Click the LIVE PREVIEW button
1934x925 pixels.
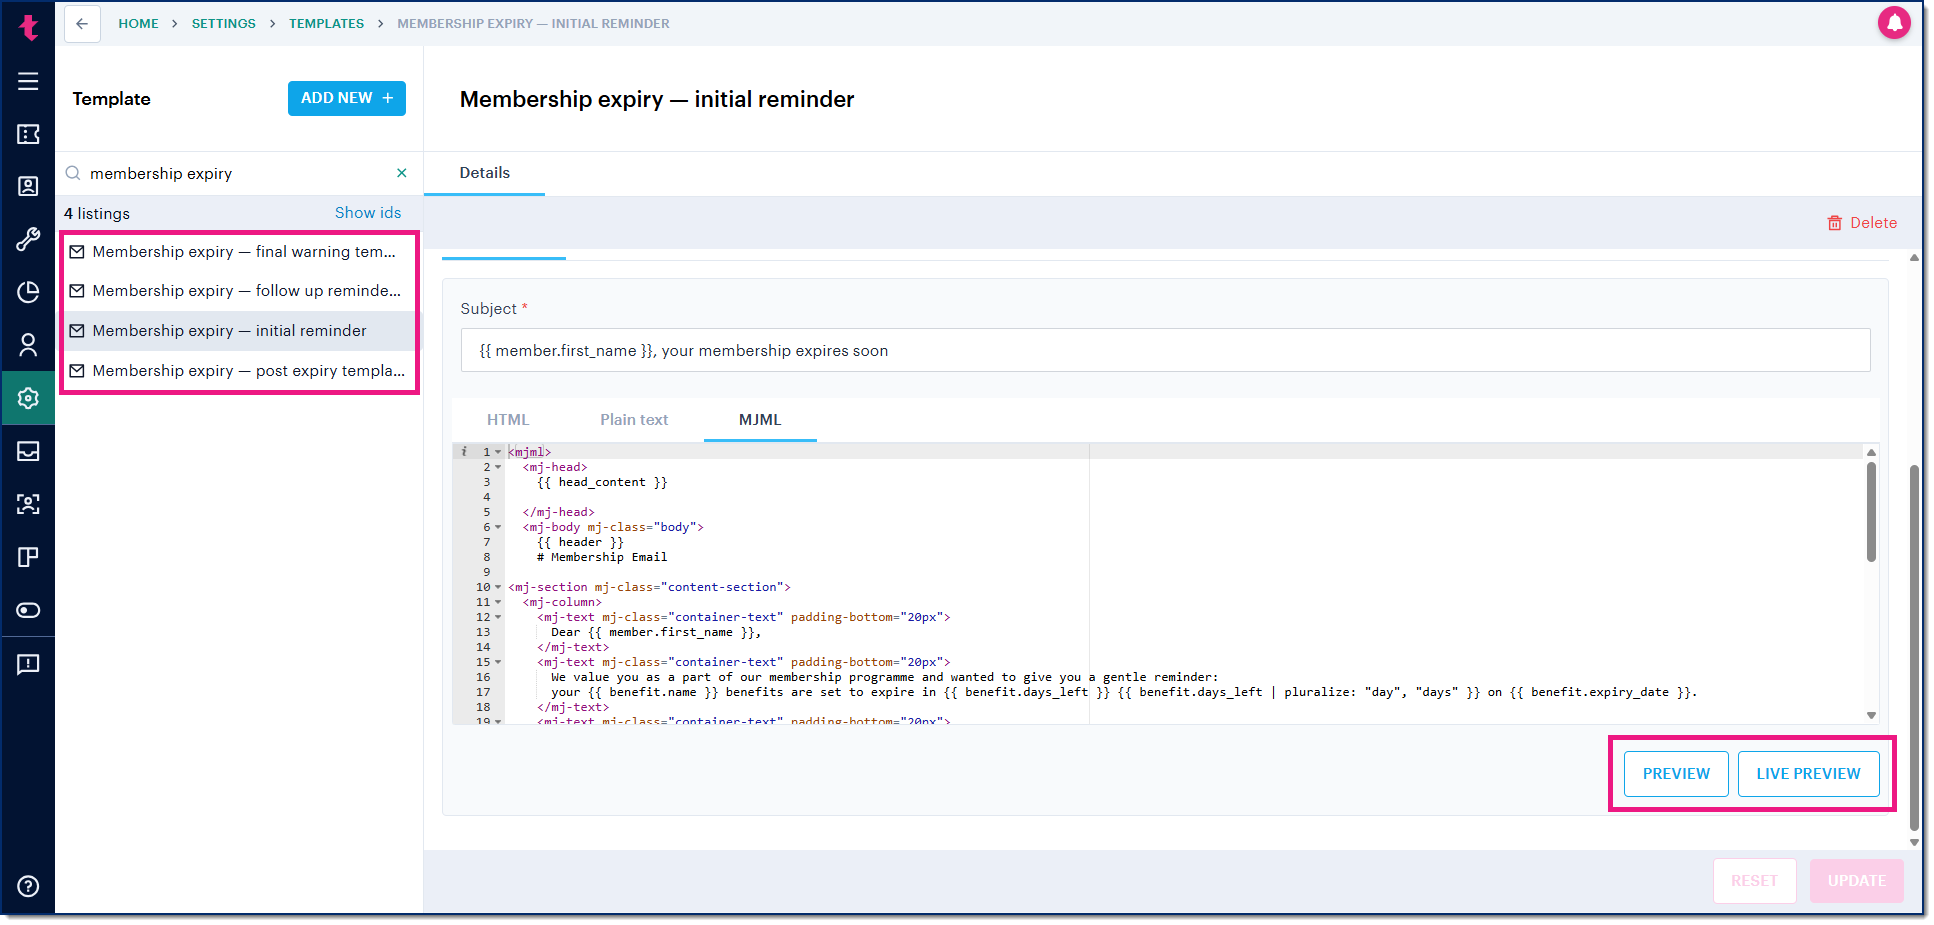coord(1808,774)
